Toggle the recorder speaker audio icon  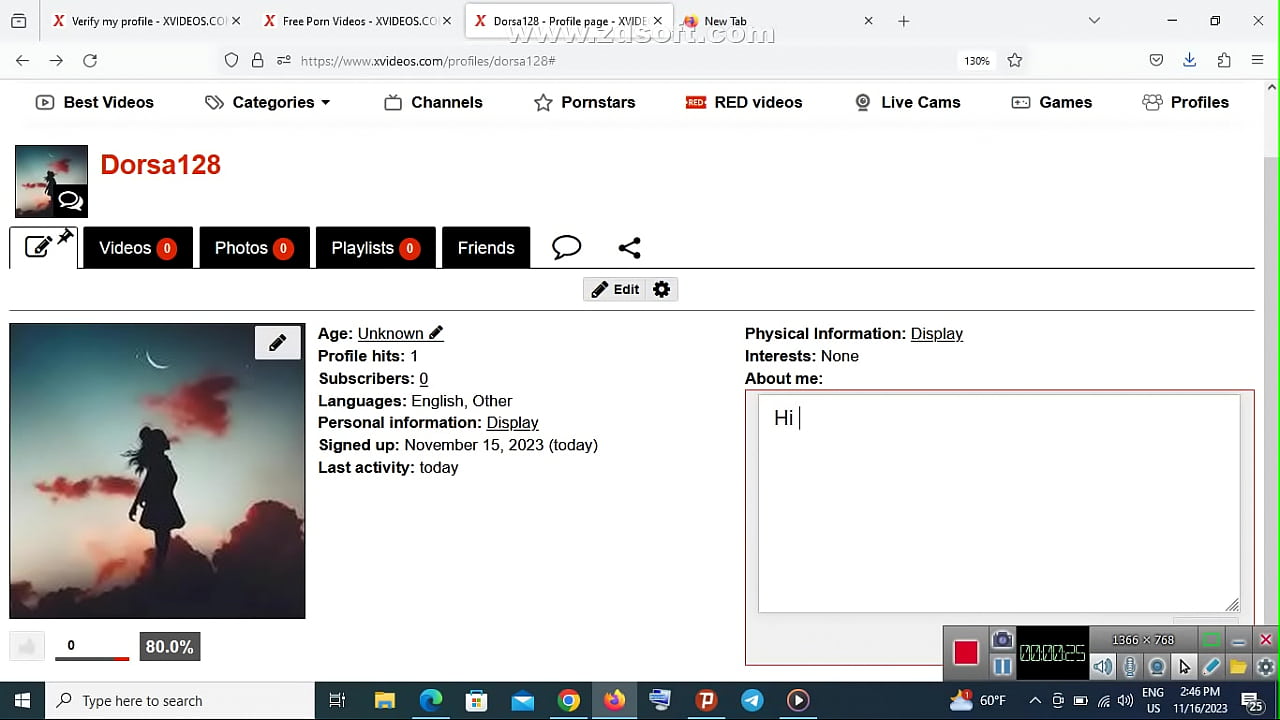(1102, 667)
